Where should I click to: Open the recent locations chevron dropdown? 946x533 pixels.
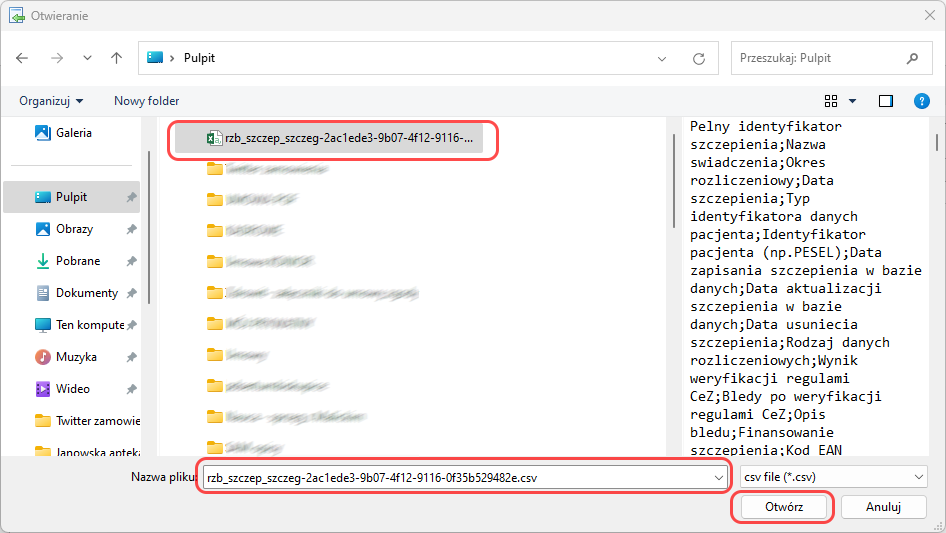tap(87, 58)
